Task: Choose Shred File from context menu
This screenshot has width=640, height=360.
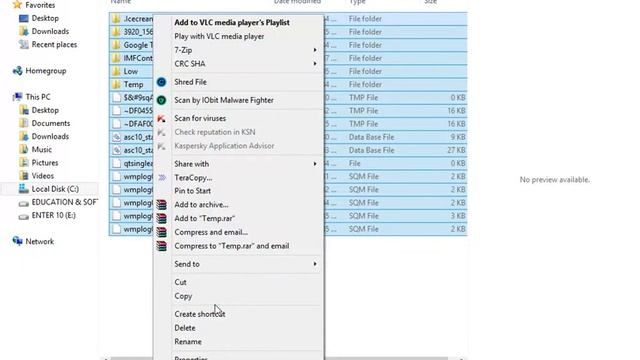Action: [190, 82]
